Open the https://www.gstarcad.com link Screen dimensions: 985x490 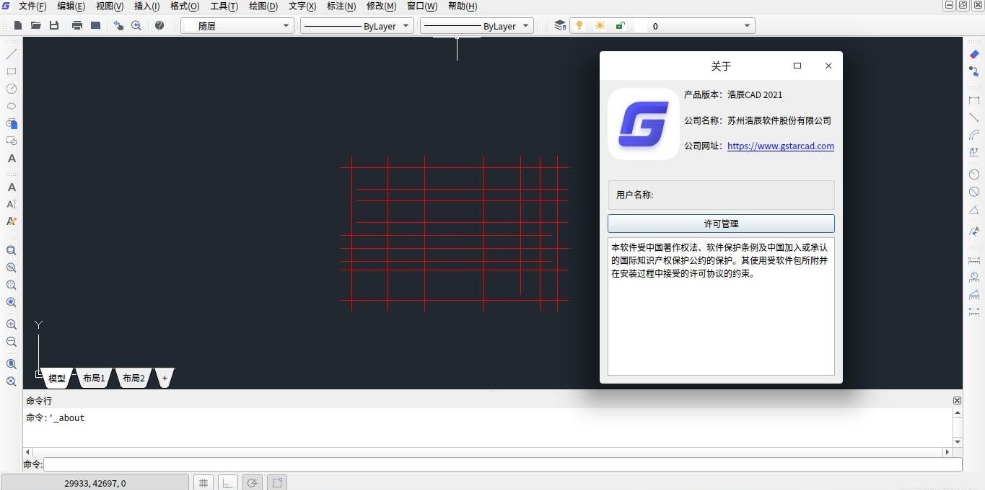pyautogui.click(x=780, y=146)
